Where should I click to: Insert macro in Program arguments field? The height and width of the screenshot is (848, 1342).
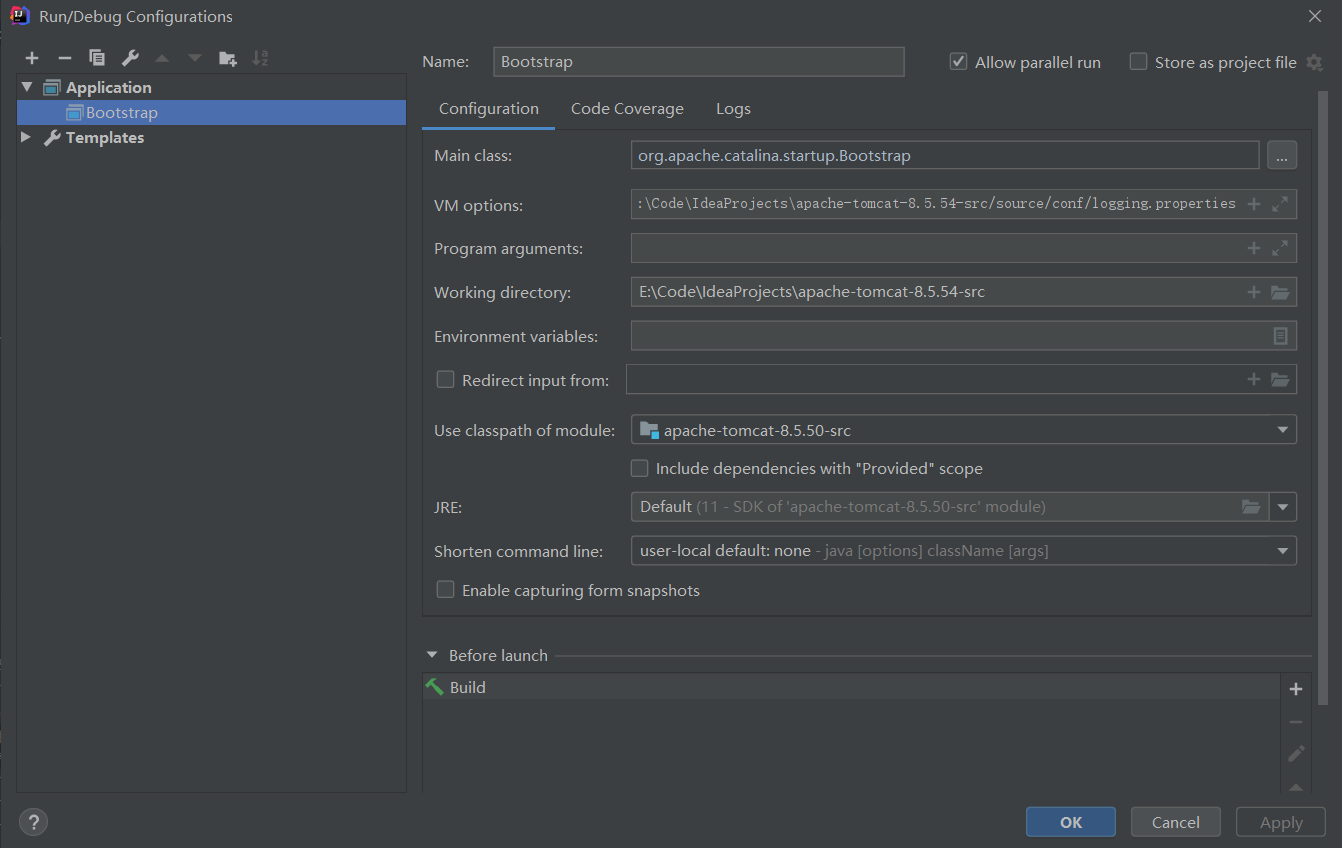click(1254, 248)
